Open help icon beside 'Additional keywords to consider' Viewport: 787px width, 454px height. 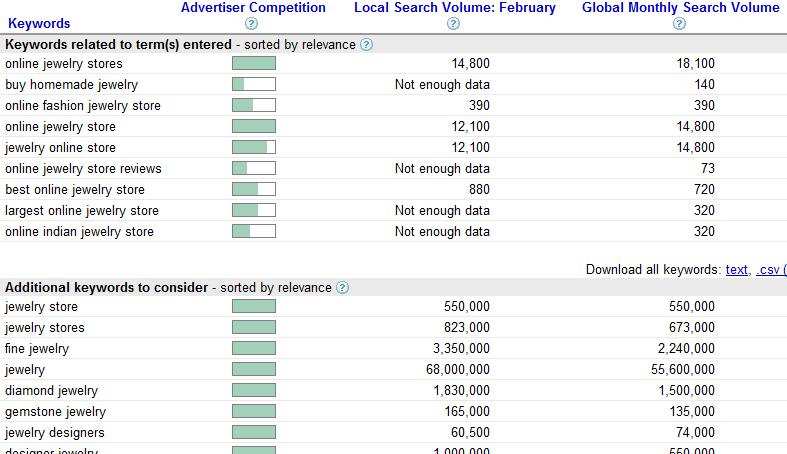pos(343,288)
